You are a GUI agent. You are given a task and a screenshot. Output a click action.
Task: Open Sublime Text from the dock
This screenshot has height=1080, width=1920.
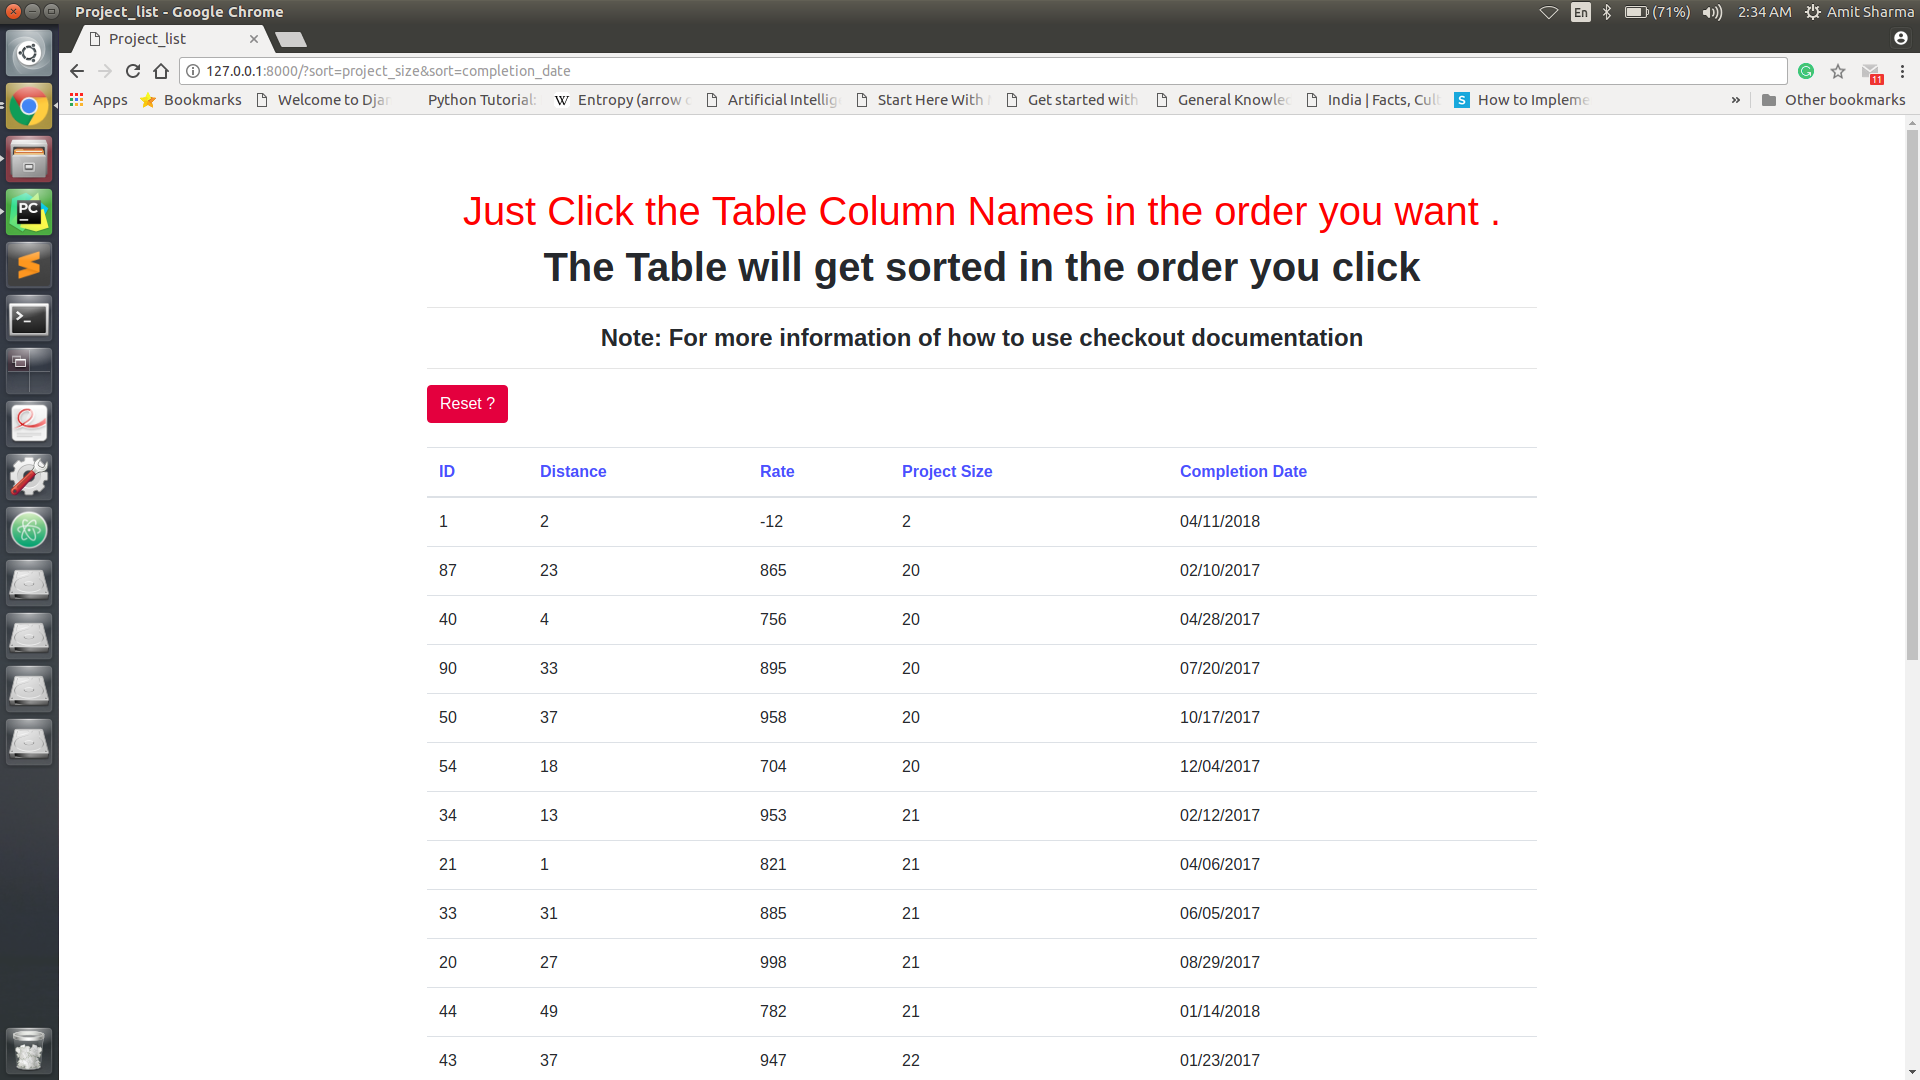tap(29, 265)
